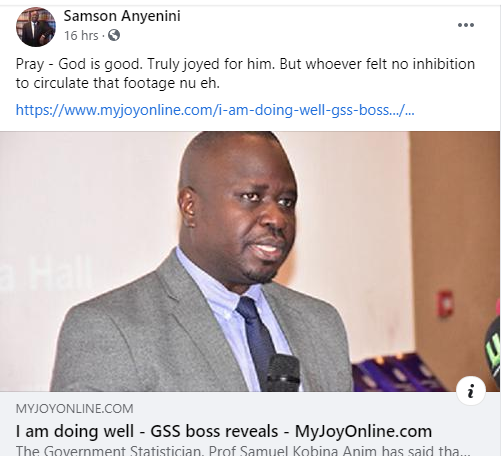This screenshot has height=456, width=501.
Task: Click the red fire alarm on wall
Action: tap(445, 303)
